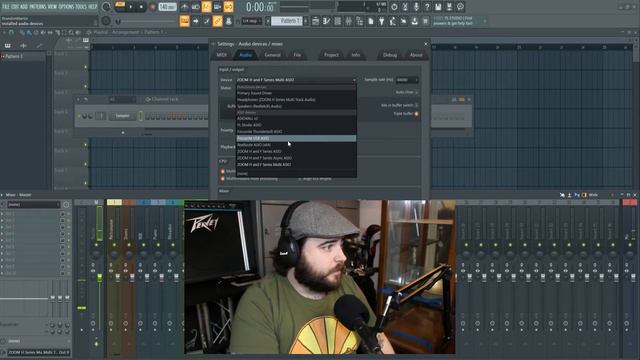Click the cloud content icon in toolbar
Image resolution: width=640 pixels, height=360 pixels.
(415, 21)
